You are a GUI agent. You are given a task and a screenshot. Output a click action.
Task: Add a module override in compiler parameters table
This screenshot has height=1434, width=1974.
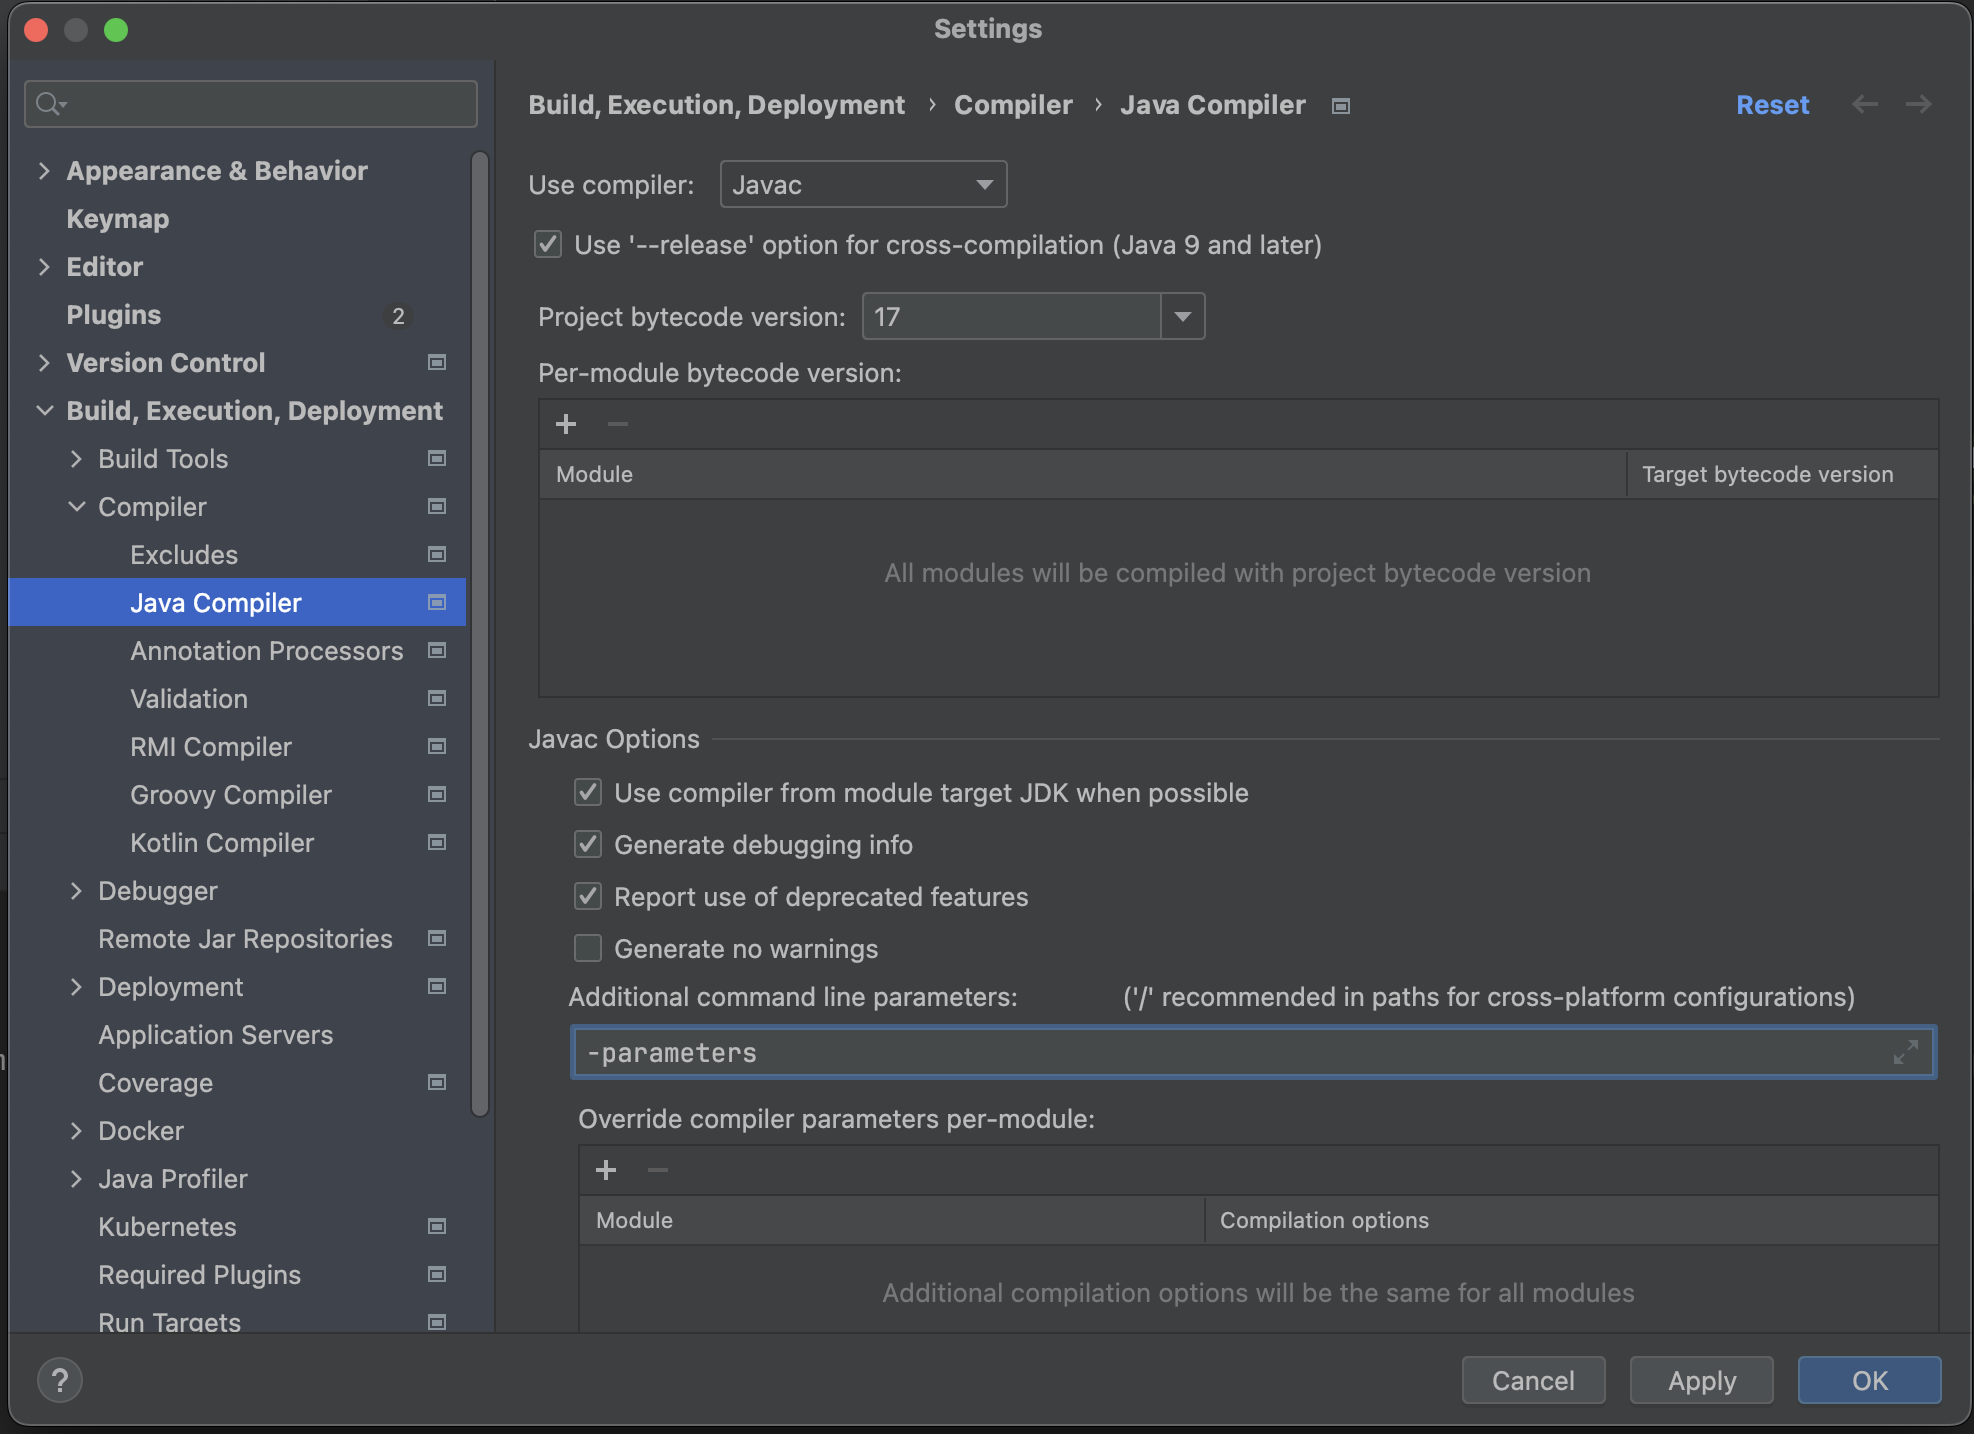tap(606, 1170)
